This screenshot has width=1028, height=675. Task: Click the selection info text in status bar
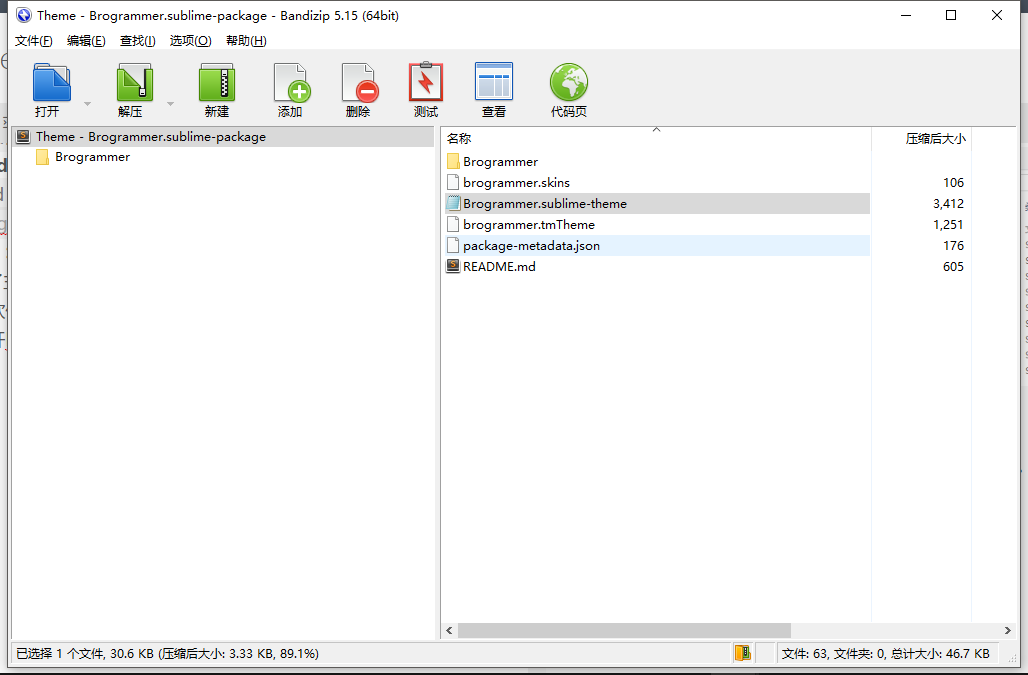click(x=167, y=653)
